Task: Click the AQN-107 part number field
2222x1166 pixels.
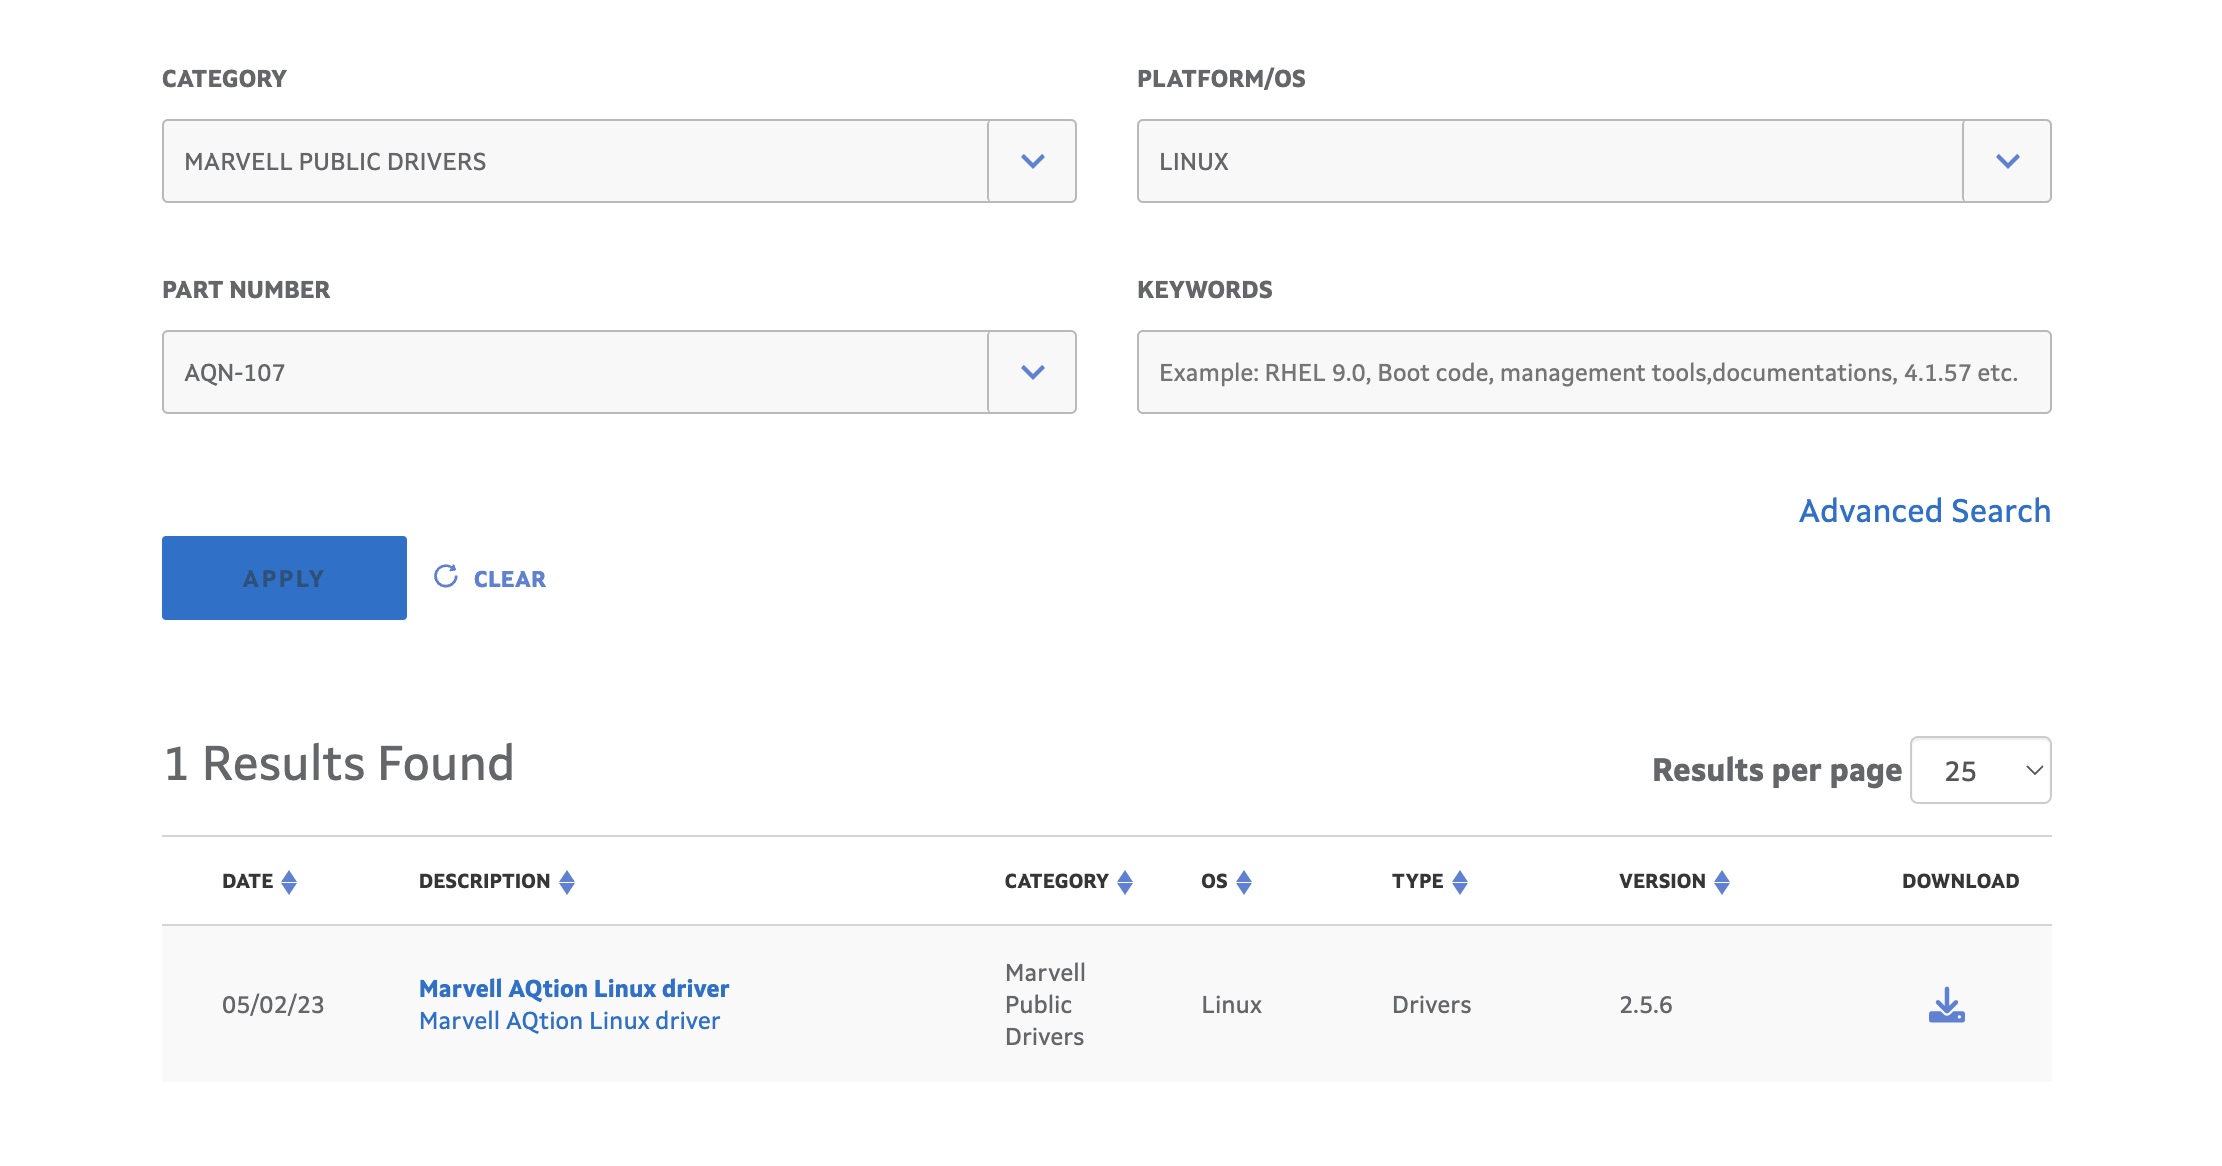Action: 575,372
